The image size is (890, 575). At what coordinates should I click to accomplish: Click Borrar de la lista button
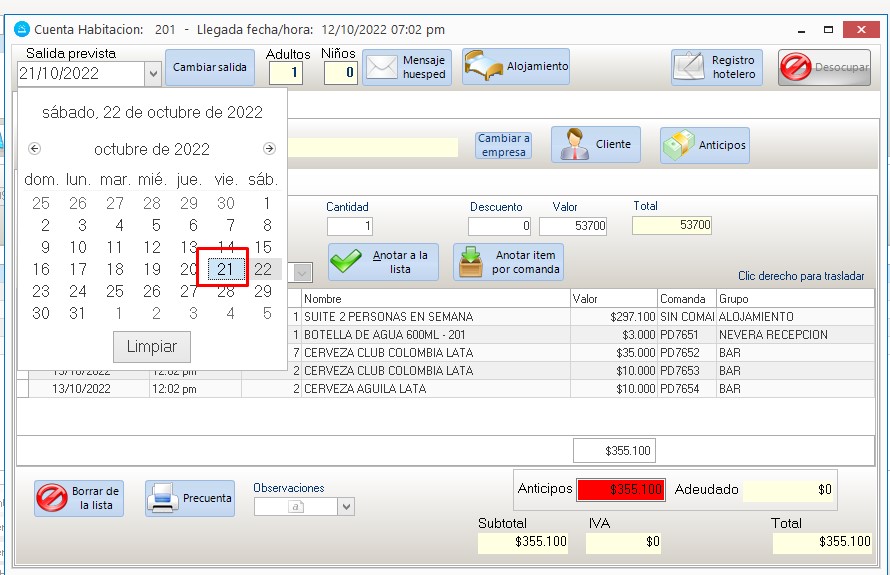coord(79,498)
